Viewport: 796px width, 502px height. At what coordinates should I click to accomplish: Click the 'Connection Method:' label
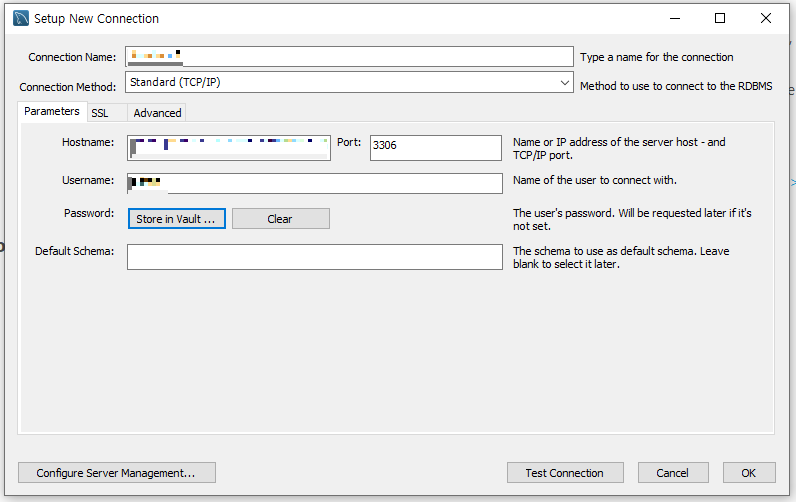(68, 87)
